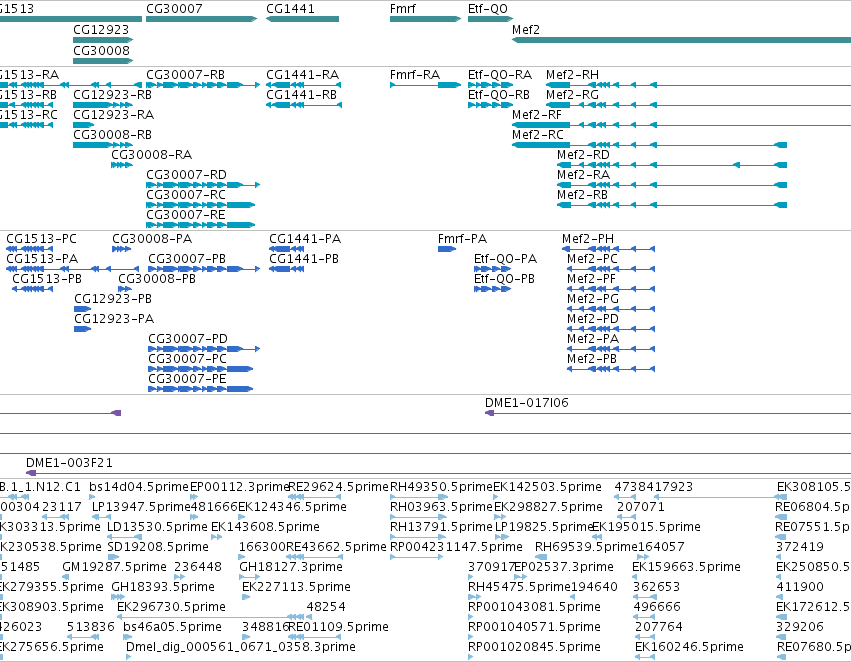Screen dimensions: 851x662
Task: Select EST RE29624.5prime
Action: coord(339,487)
